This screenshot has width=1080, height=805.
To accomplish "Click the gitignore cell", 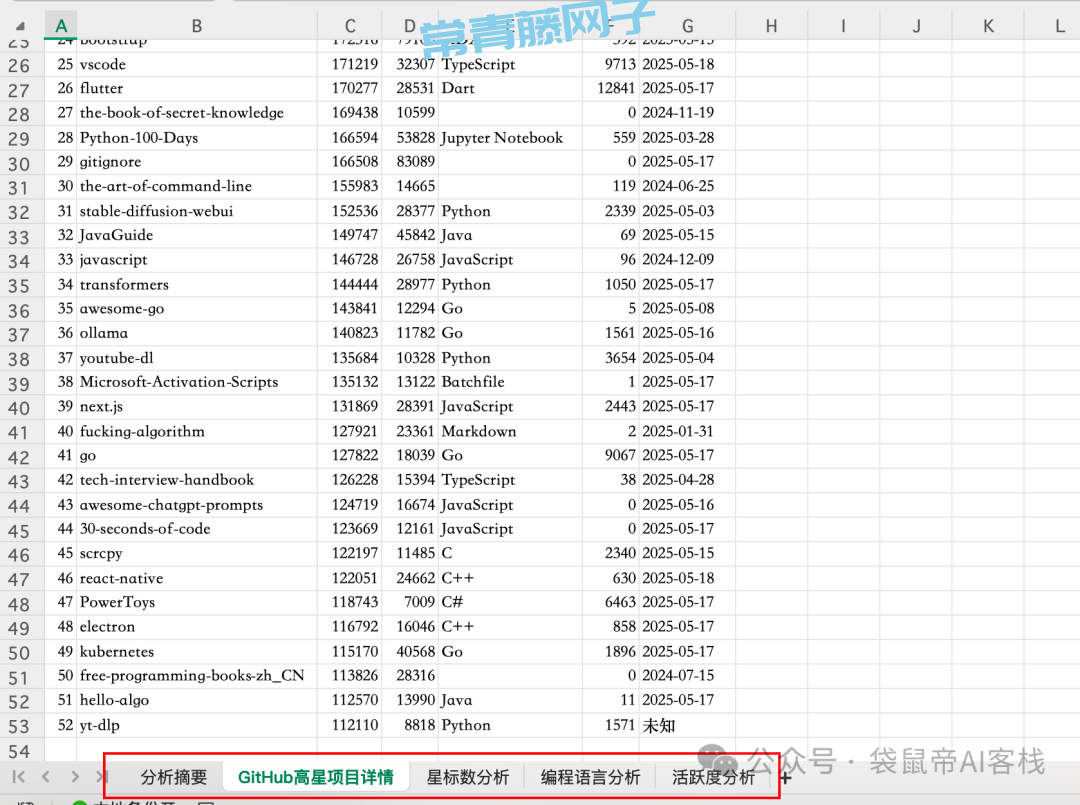I will coord(197,162).
